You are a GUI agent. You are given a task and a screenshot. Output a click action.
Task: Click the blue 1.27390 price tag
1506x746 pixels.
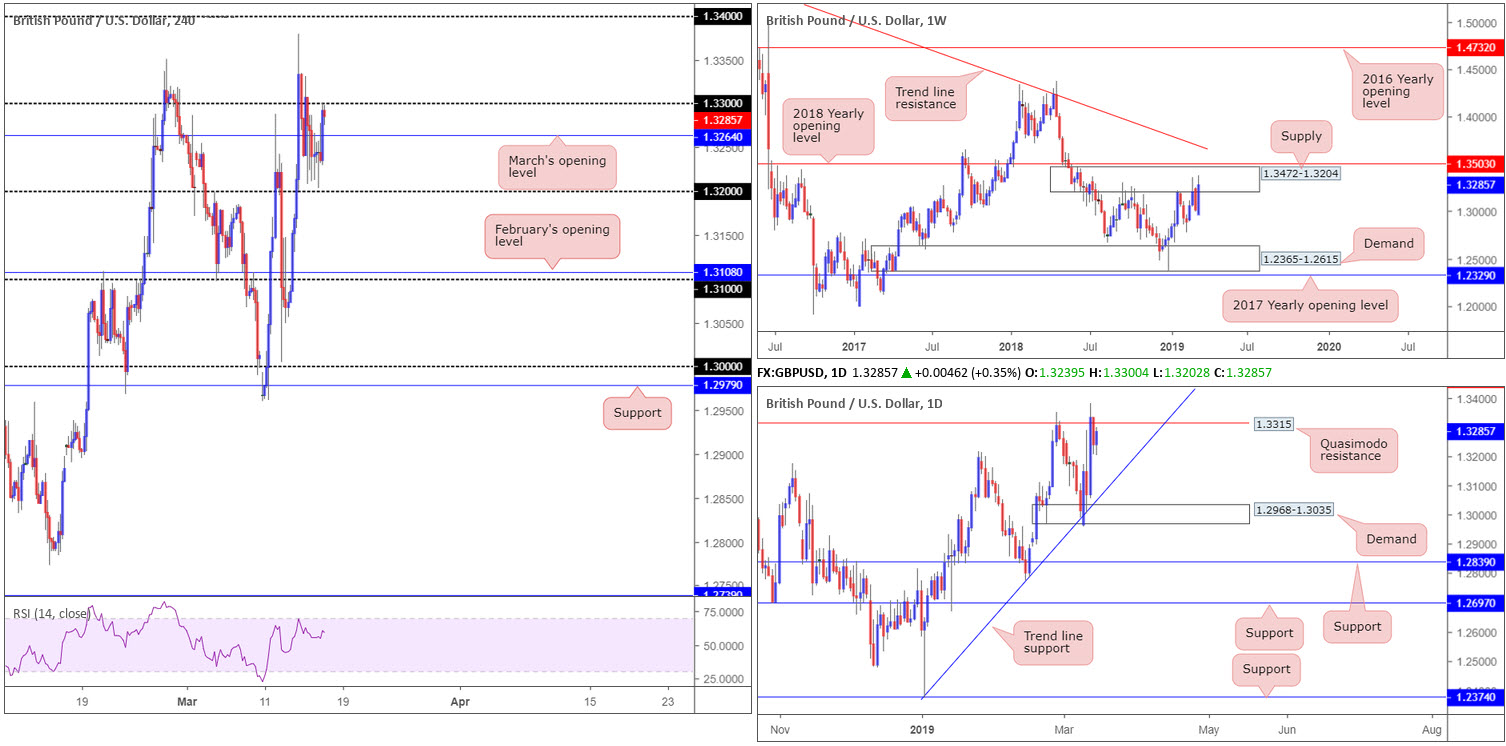click(721, 594)
